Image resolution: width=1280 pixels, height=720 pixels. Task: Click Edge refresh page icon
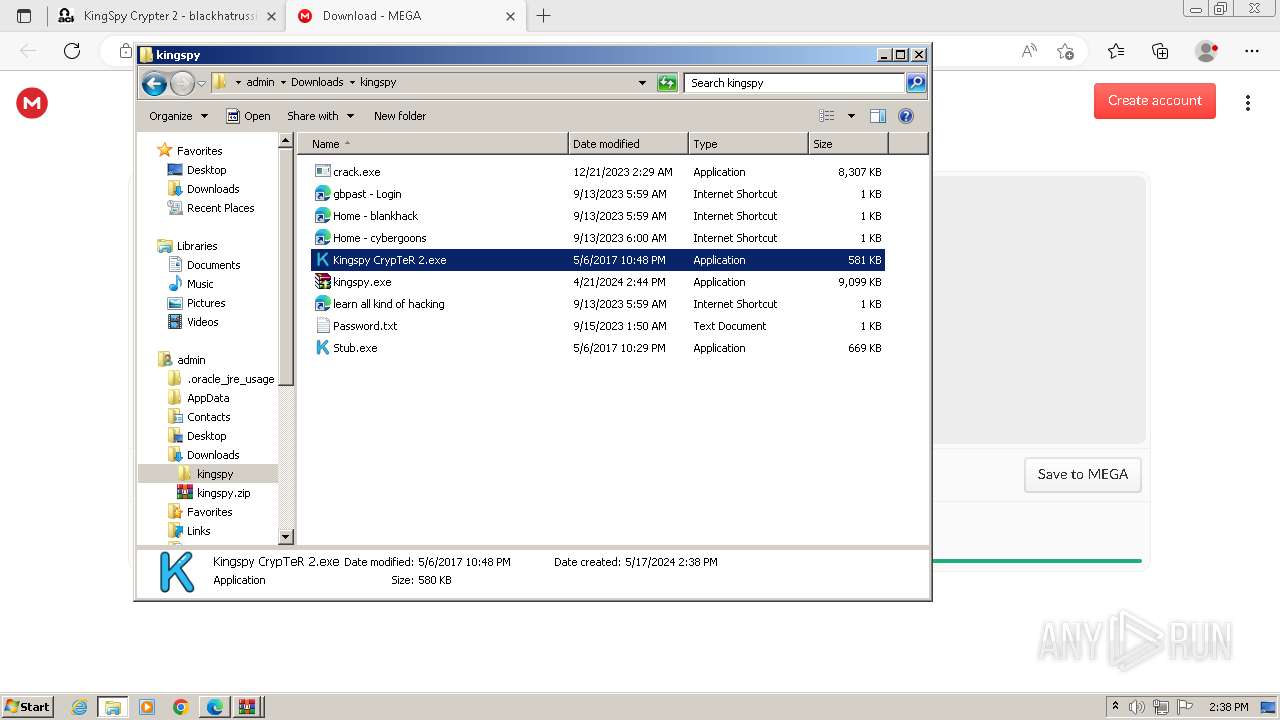click(x=72, y=51)
